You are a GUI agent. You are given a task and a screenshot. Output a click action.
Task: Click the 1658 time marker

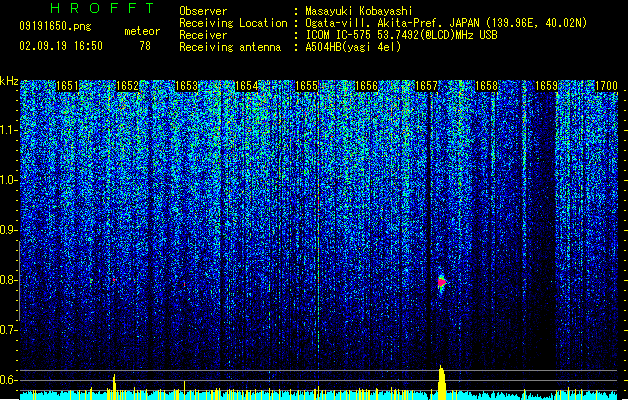tap(486, 86)
